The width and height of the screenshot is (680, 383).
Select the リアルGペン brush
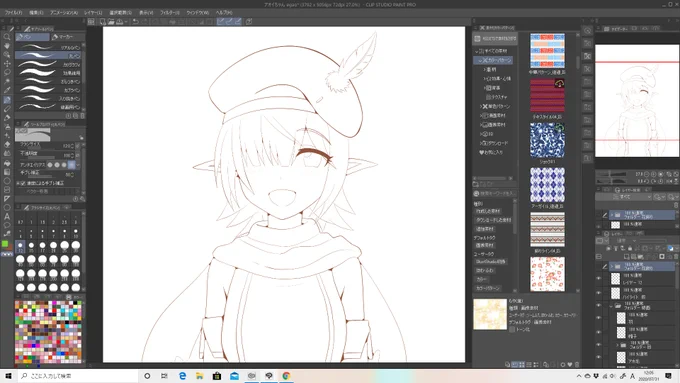[x=49, y=47]
